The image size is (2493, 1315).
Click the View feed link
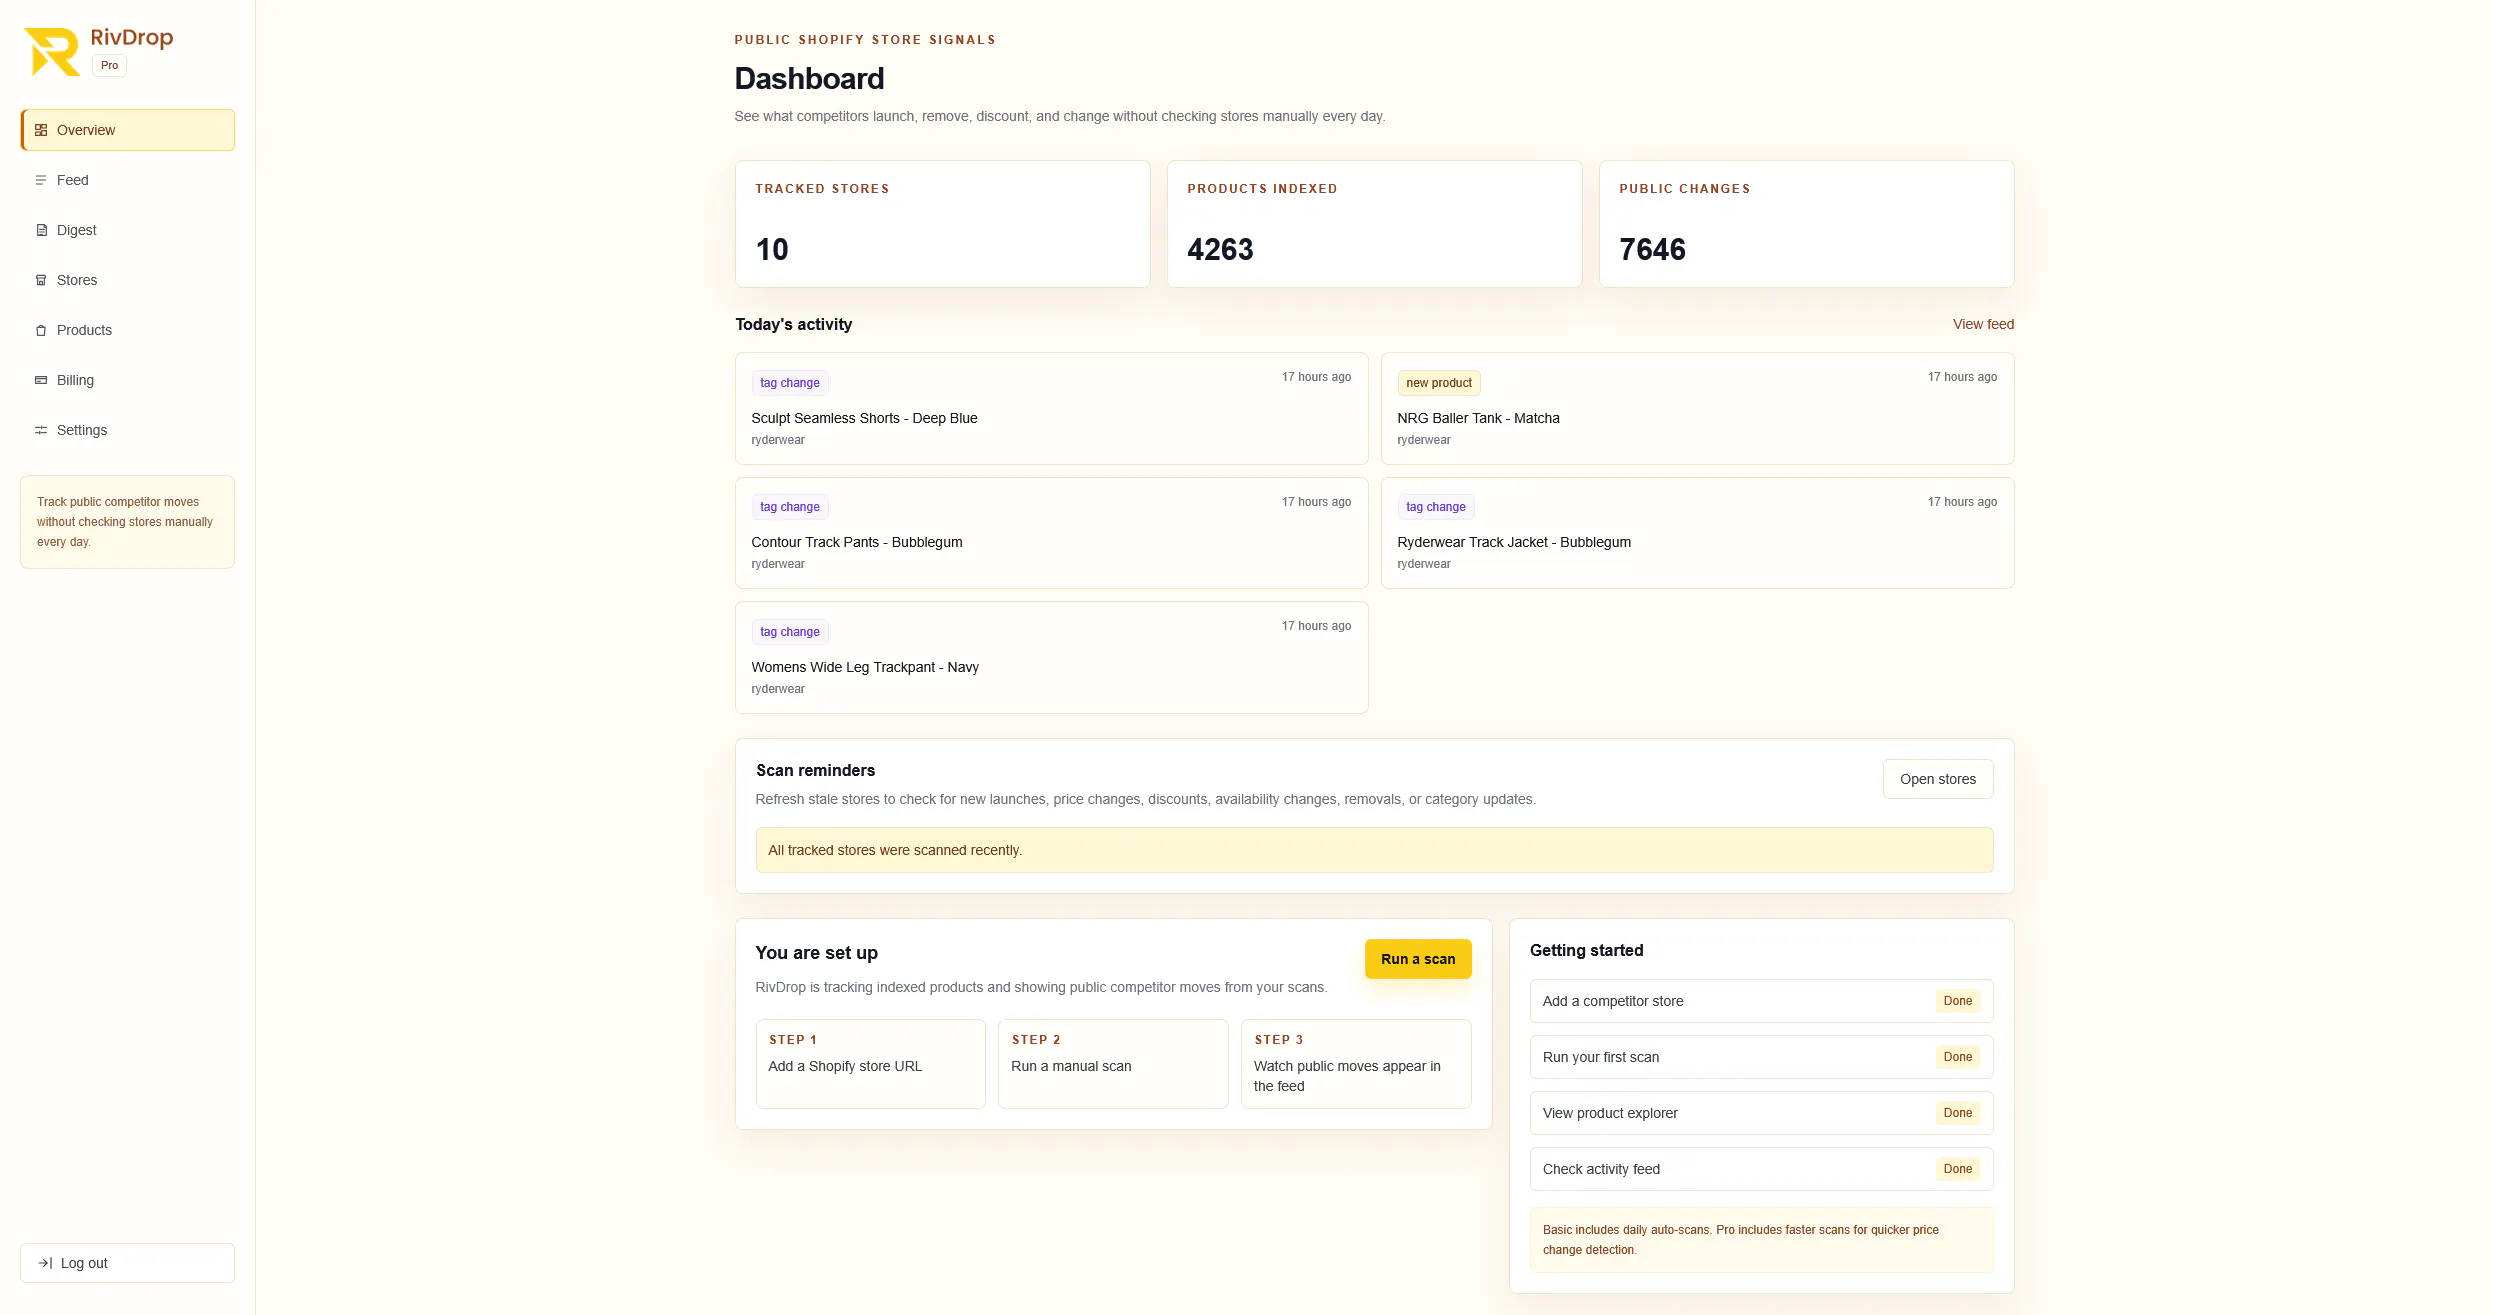(x=1983, y=324)
